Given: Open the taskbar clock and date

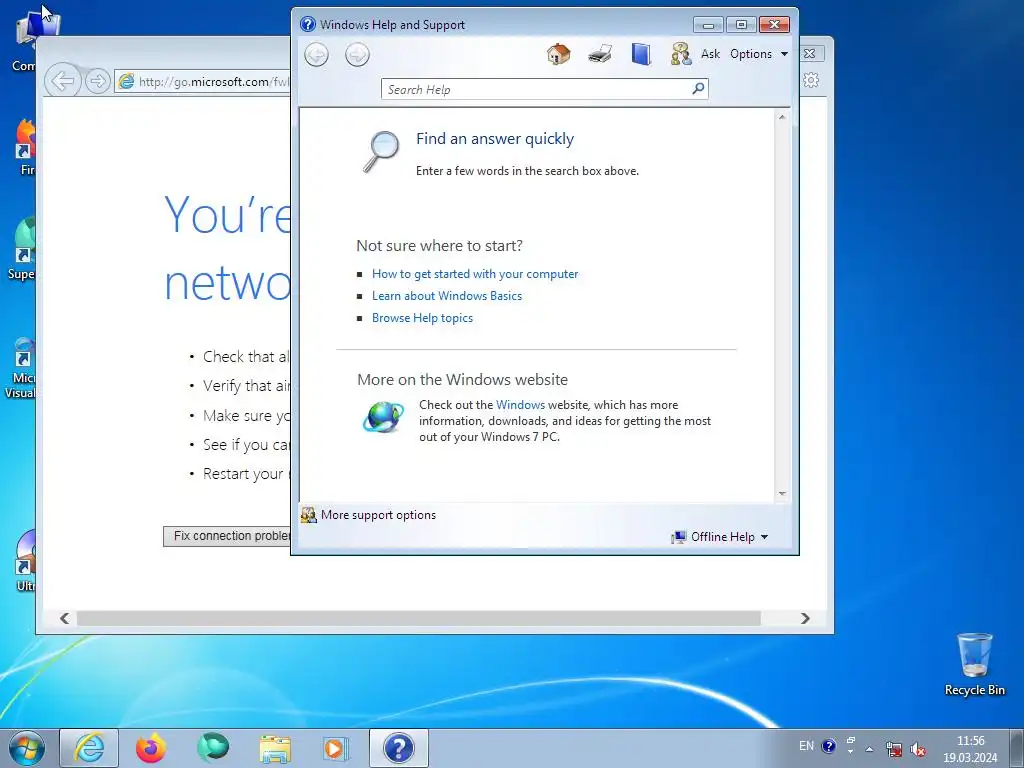Looking at the screenshot, I should (970, 749).
